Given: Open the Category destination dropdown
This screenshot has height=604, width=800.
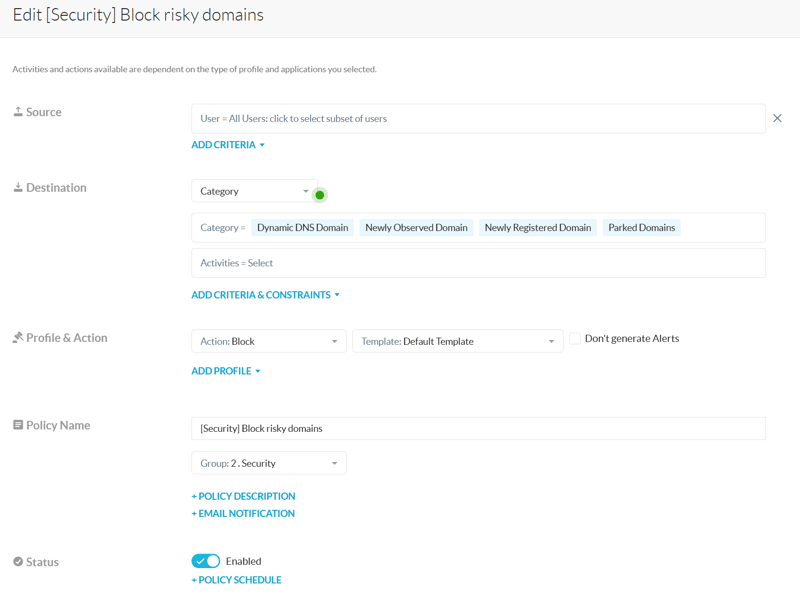Looking at the screenshot, I should click(254, 191).
